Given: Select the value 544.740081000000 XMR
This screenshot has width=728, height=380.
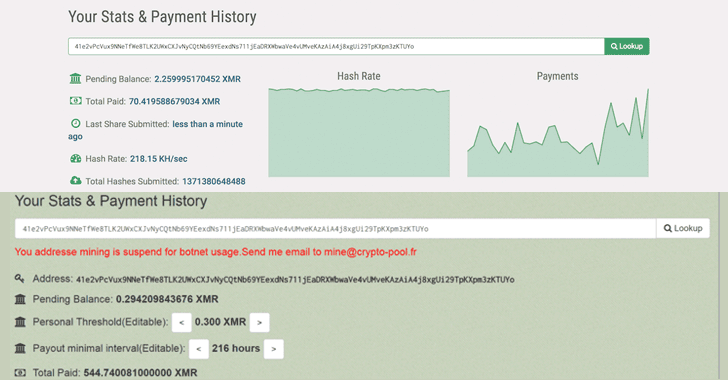Looking at the screenshot, I should pyautogui.click(x=140, y=373).
